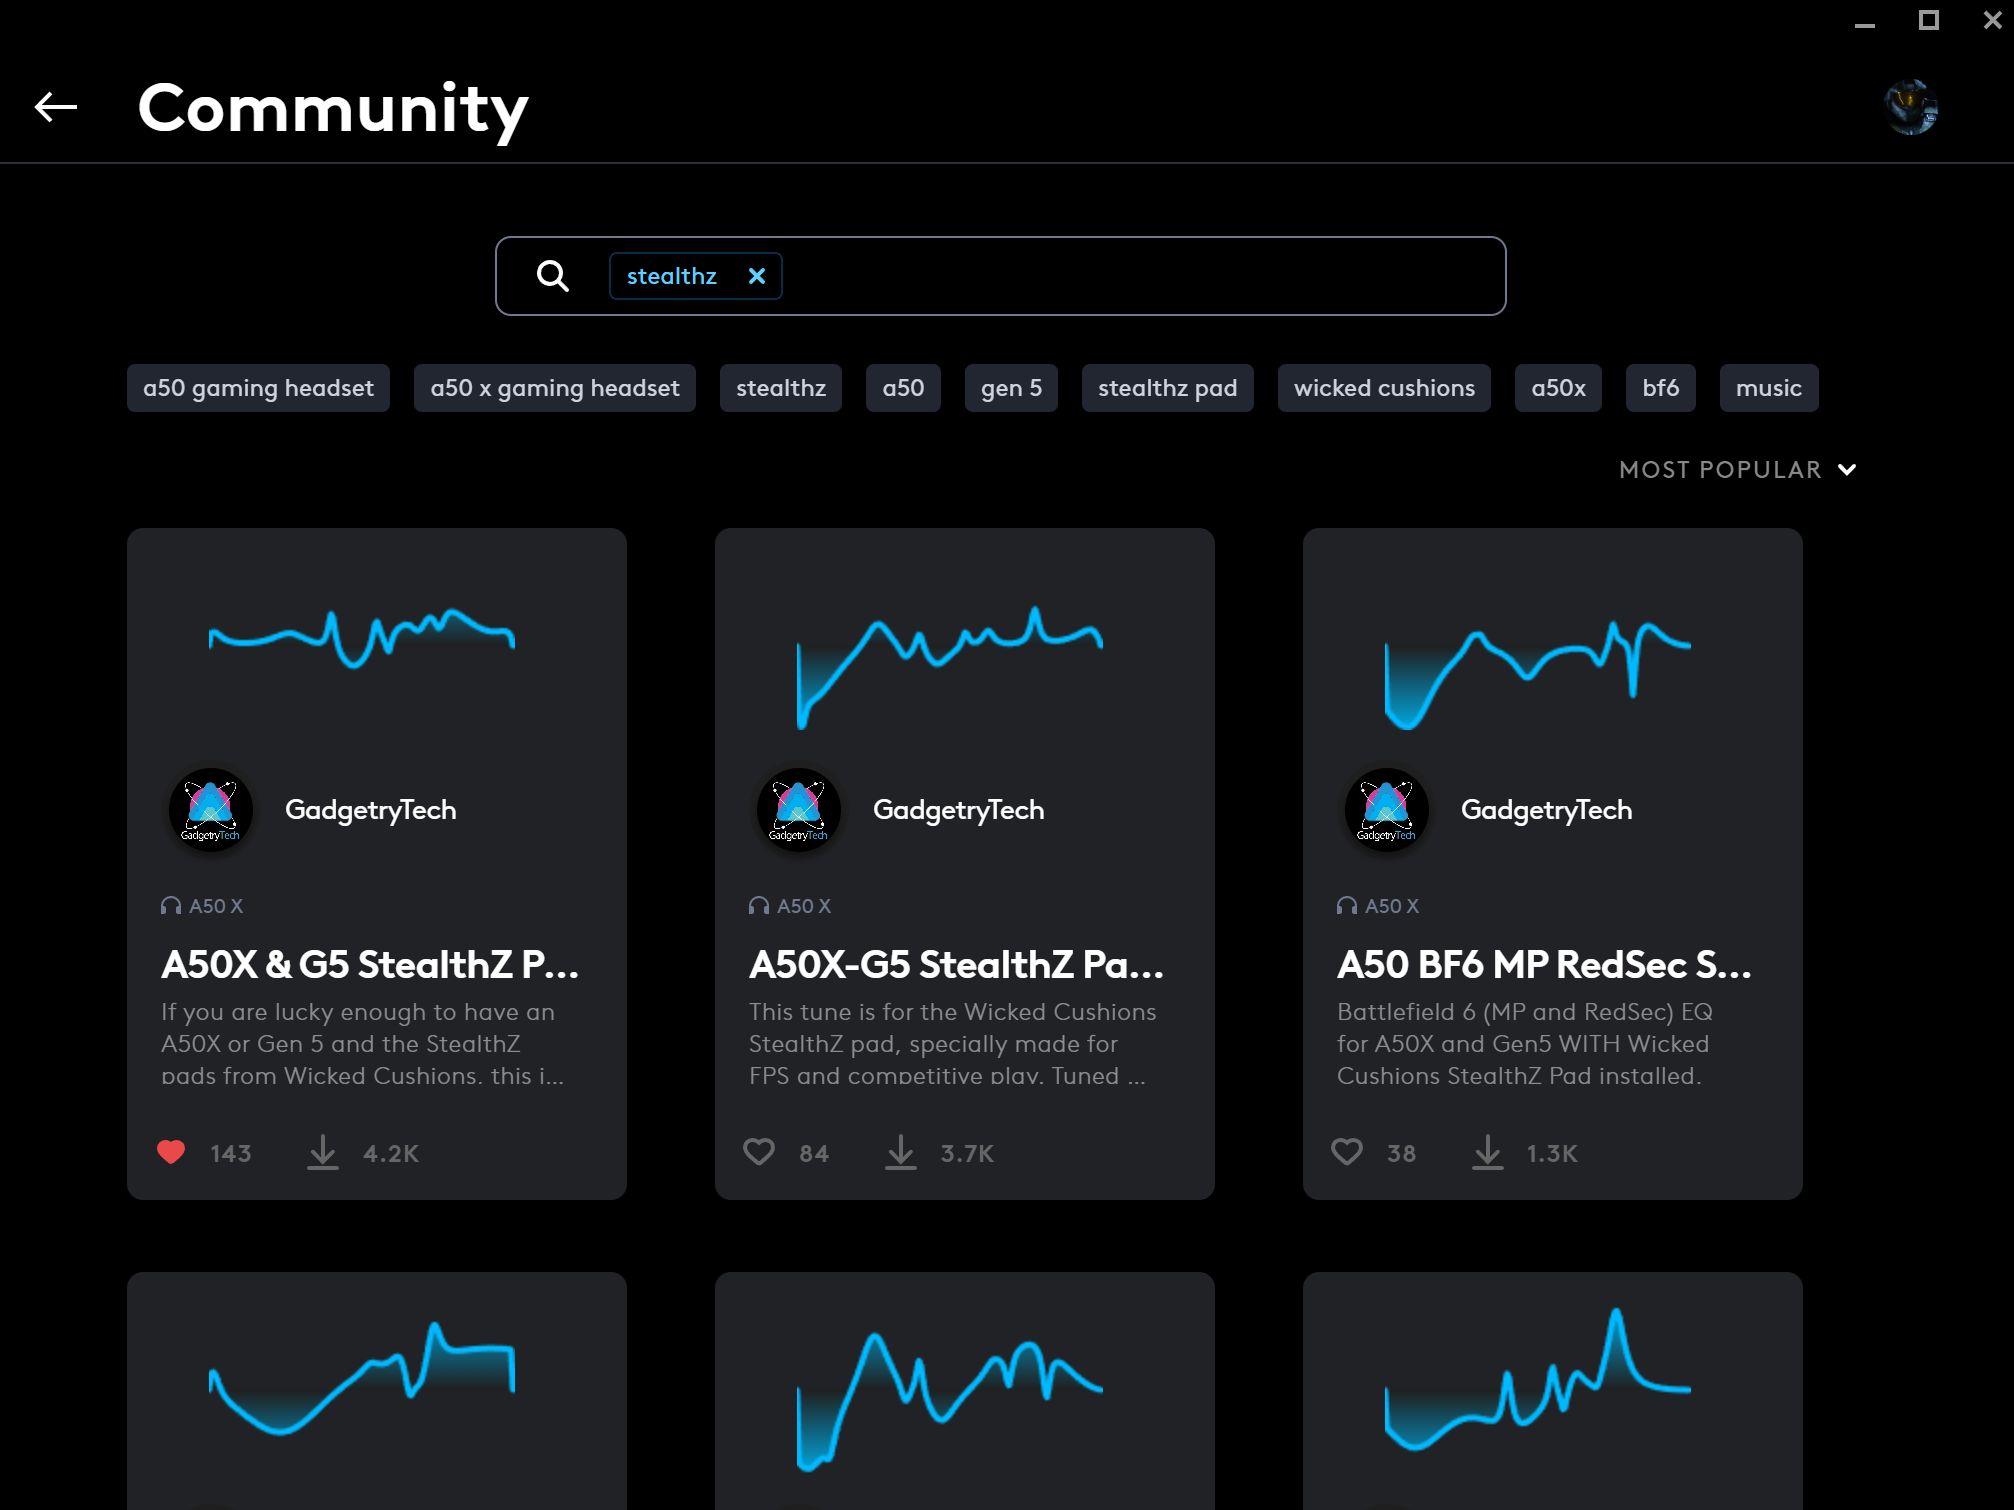Maximize the Community window
2014x1510 pixels.
tap(1929, 20)
